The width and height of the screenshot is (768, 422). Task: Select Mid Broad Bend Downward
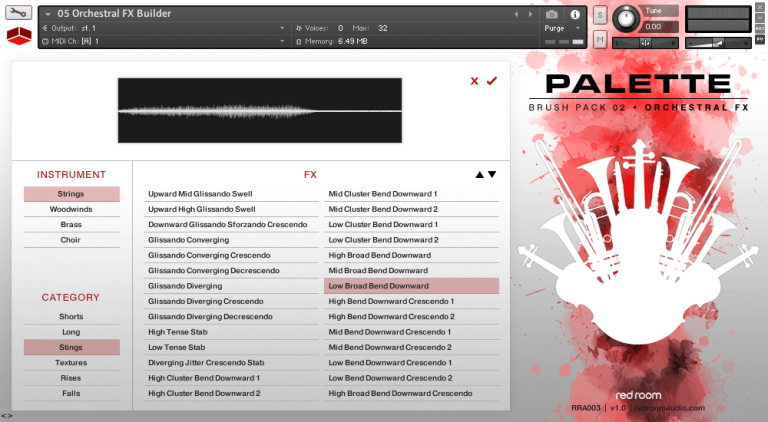(x=411, y=270)
